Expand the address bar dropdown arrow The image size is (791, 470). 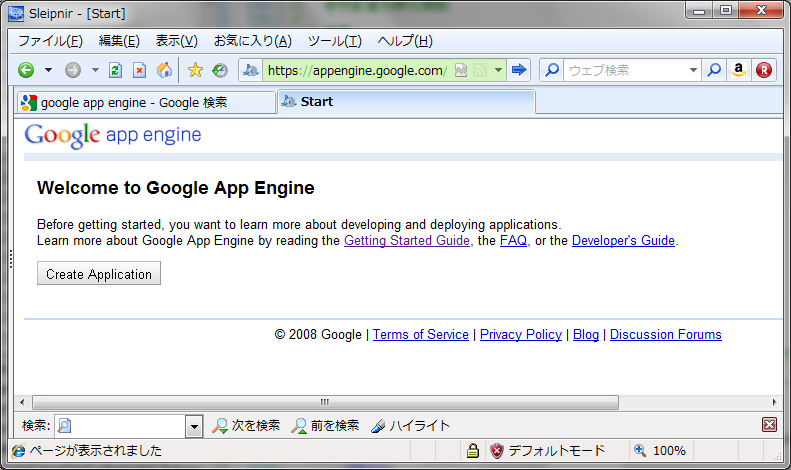pyautogui.click(x=498, y=70)
